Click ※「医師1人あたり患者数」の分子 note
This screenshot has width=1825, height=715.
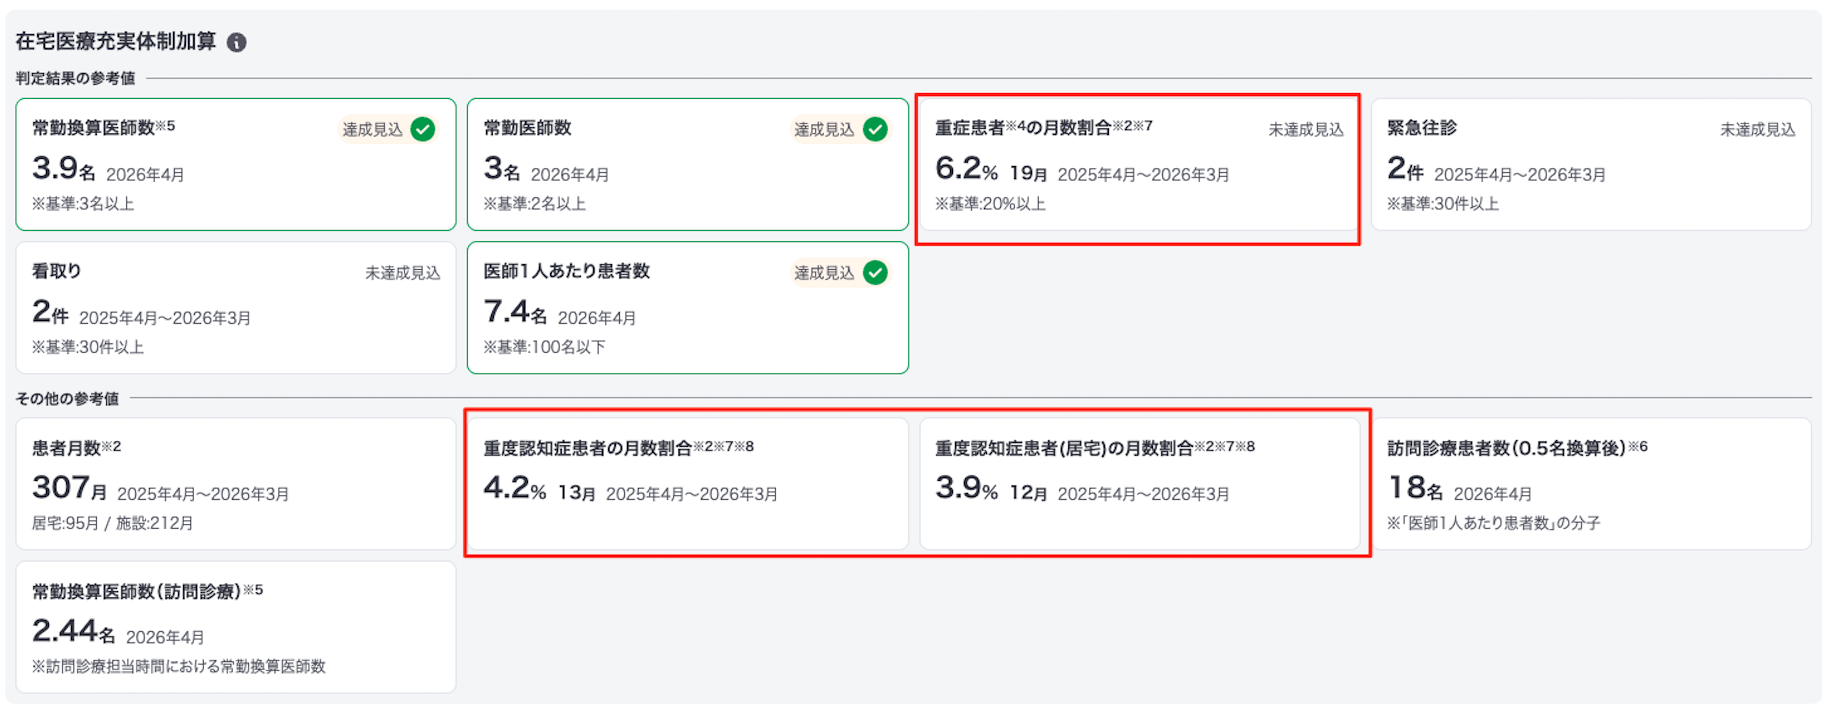click(x=1493, y=523)
